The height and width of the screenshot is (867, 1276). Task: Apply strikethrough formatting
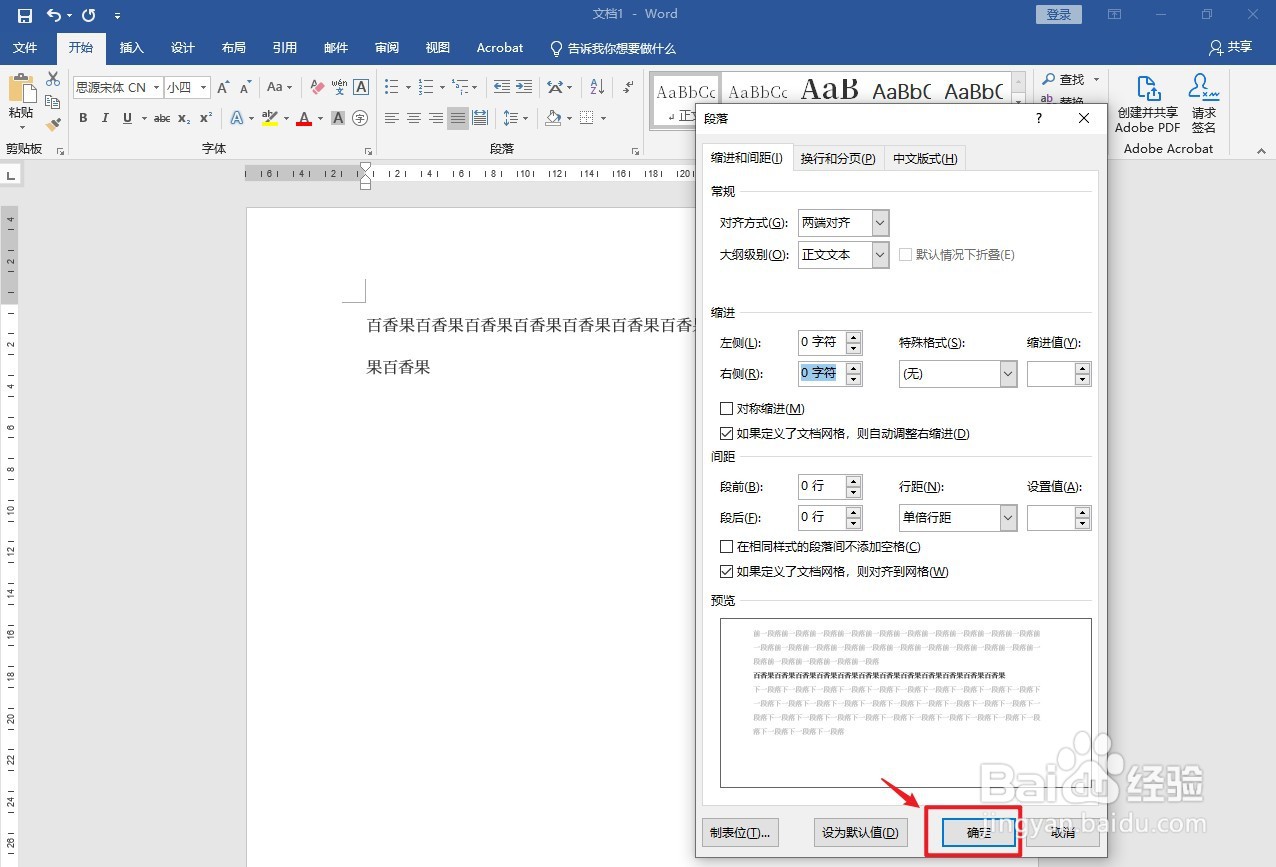coord(162,118)
